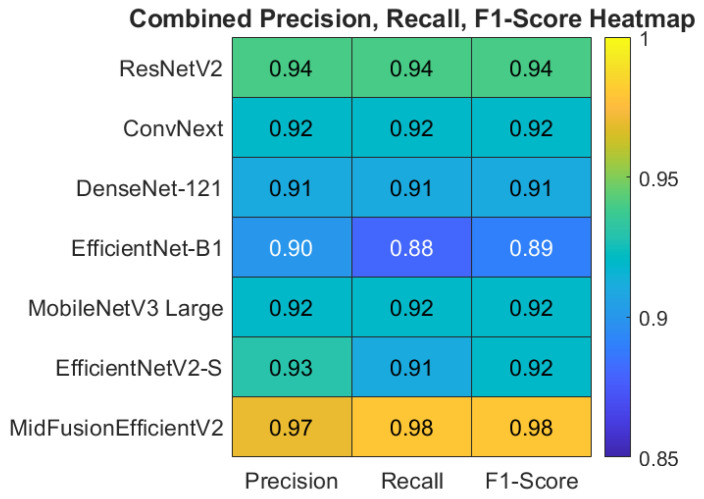Select the EfficientNet-B1 Recall cell 0.88
Image resolution: width=704 pixels, height=499 pixels.
click(412, 247)
